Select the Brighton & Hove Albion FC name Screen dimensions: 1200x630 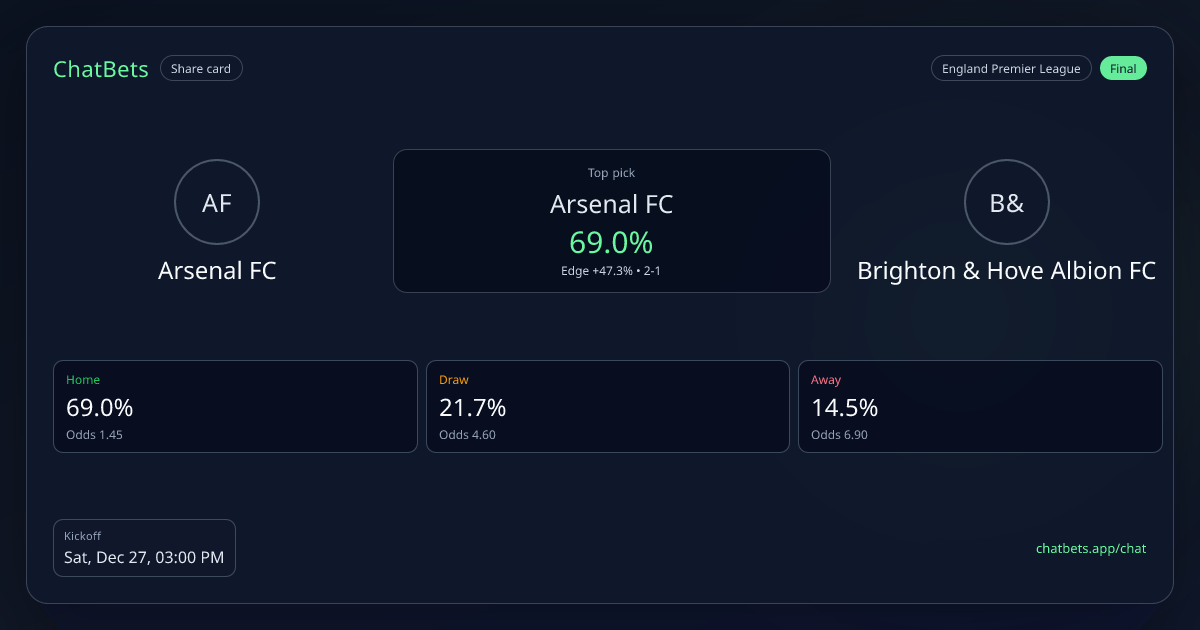tap(1006, 271)
